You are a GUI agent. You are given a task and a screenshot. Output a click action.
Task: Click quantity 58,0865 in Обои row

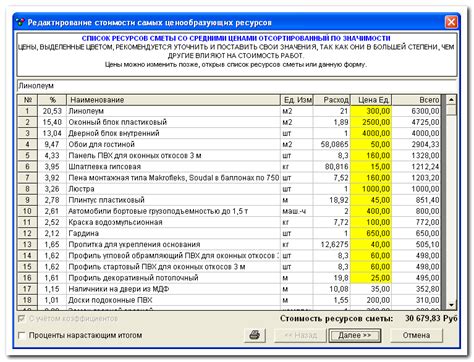[x=332, y=144]
